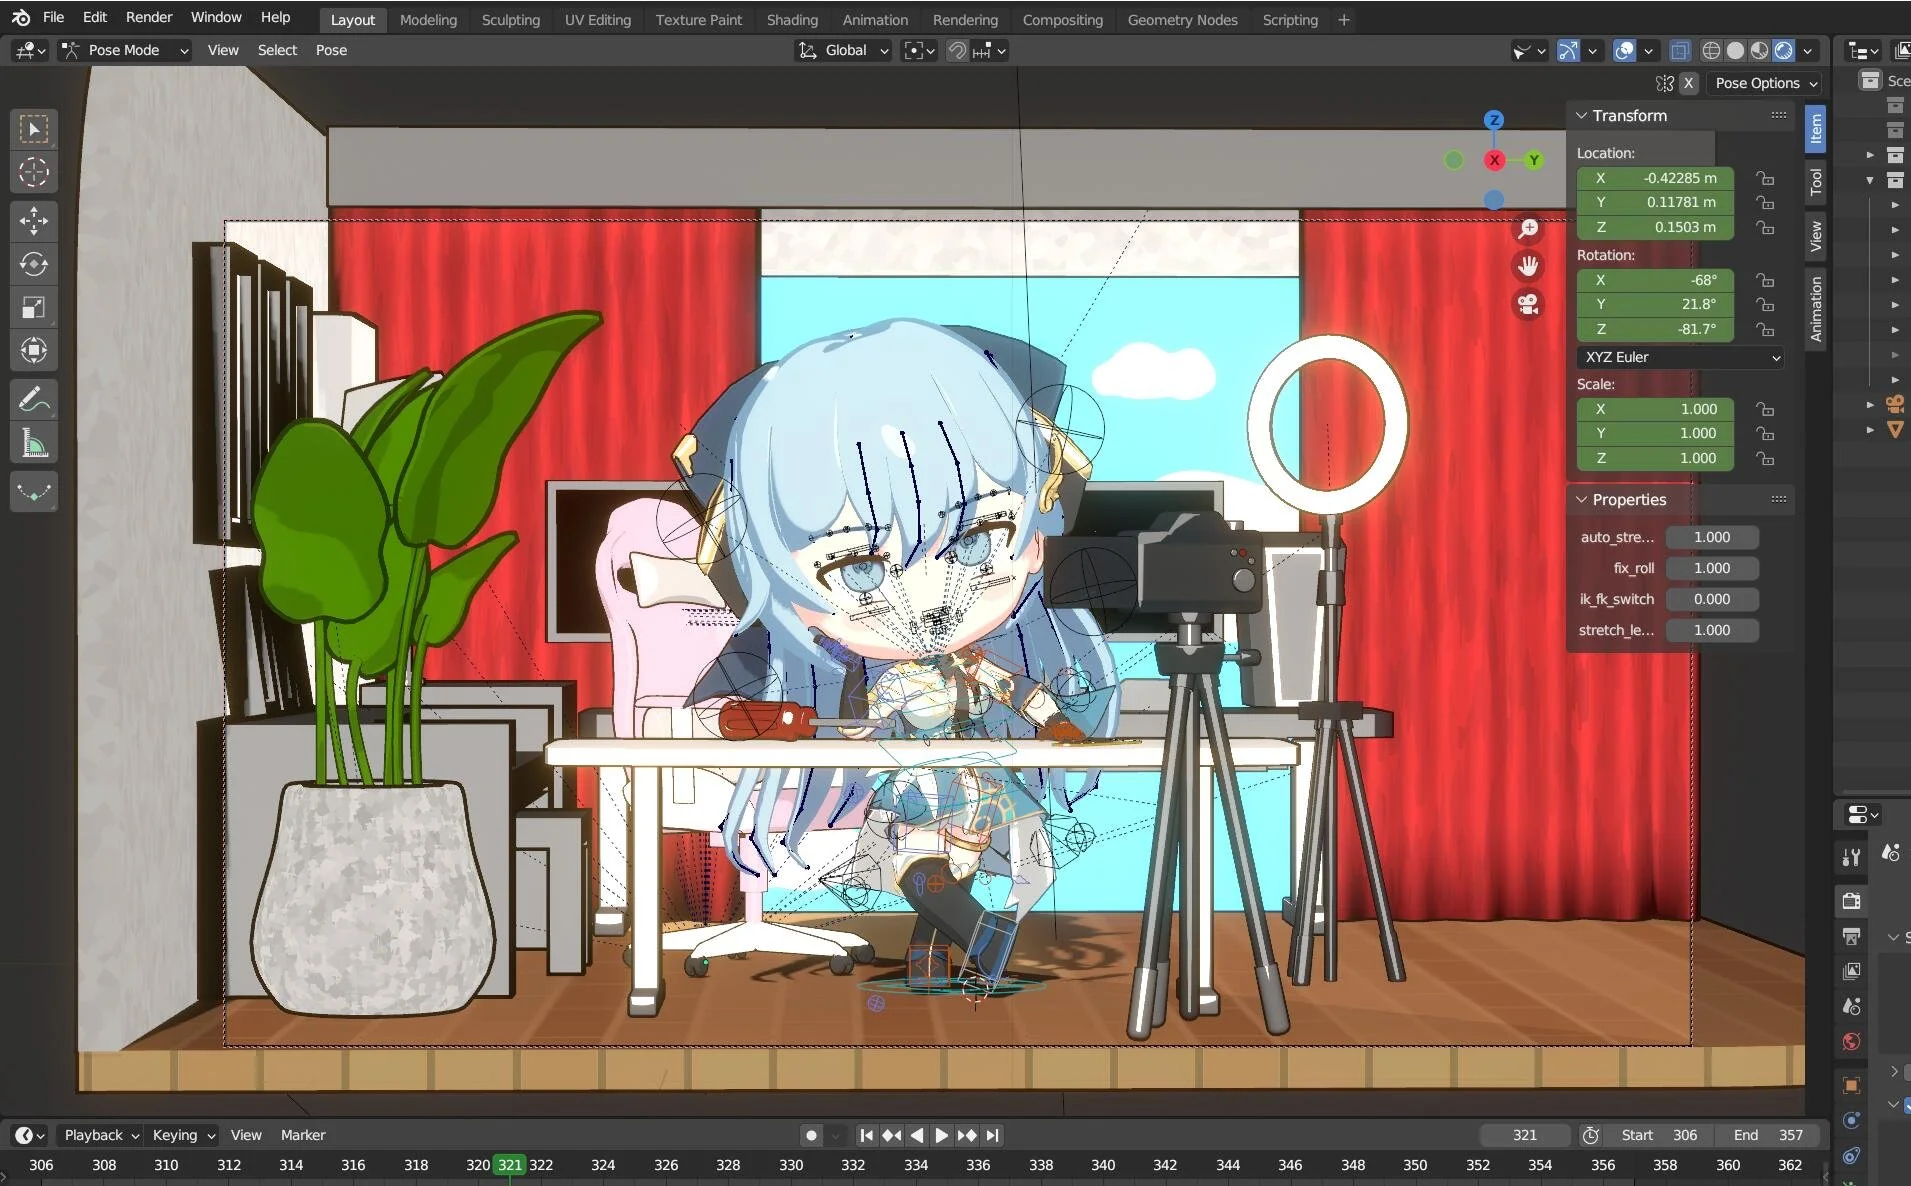Click the zoom view magnifier icon in viewport
The height and width of the screenshot is (1186, 1911).
[1528, 229]
